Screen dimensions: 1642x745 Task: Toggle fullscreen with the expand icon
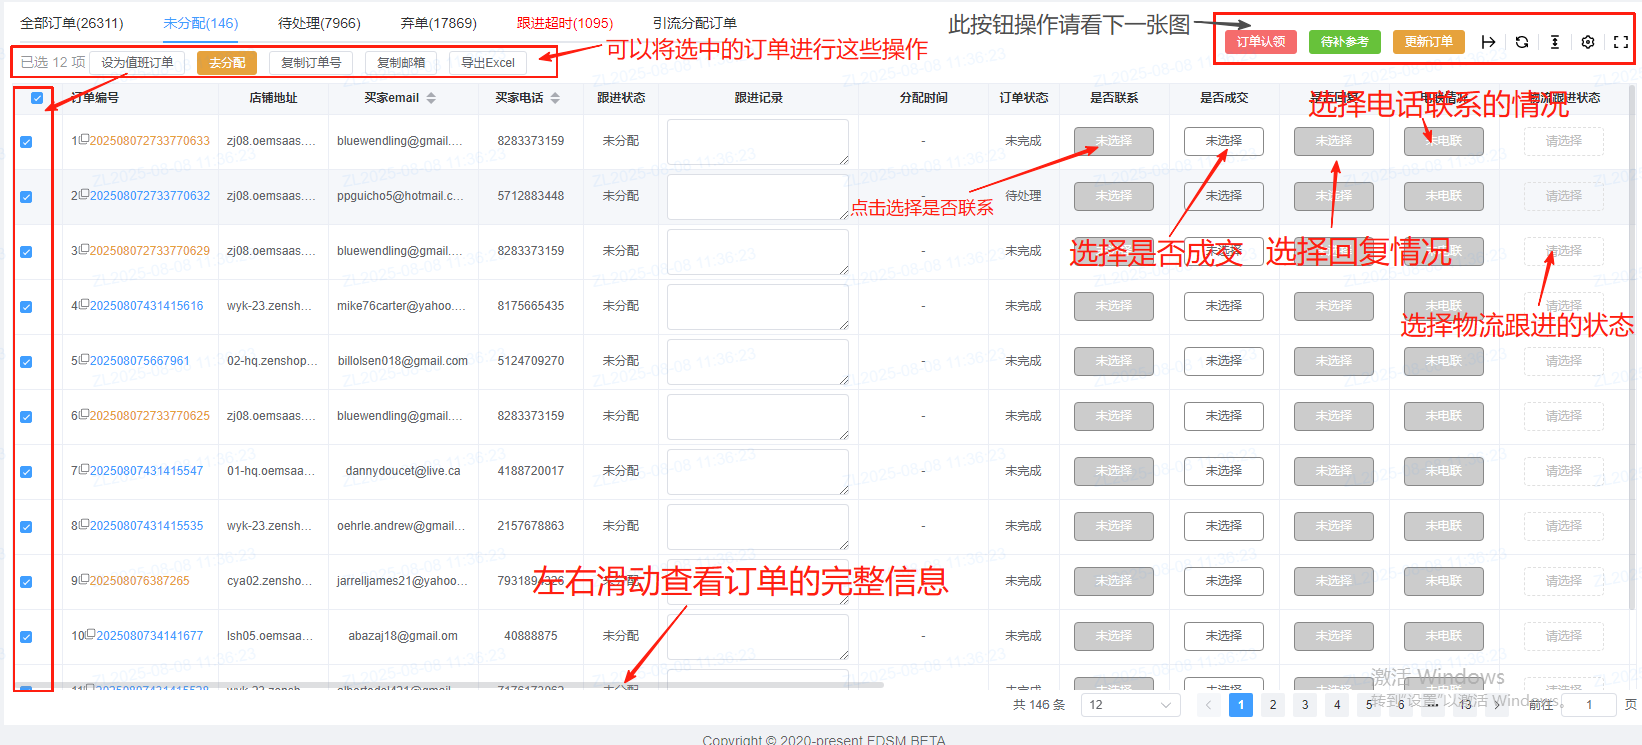[1621, 42]
